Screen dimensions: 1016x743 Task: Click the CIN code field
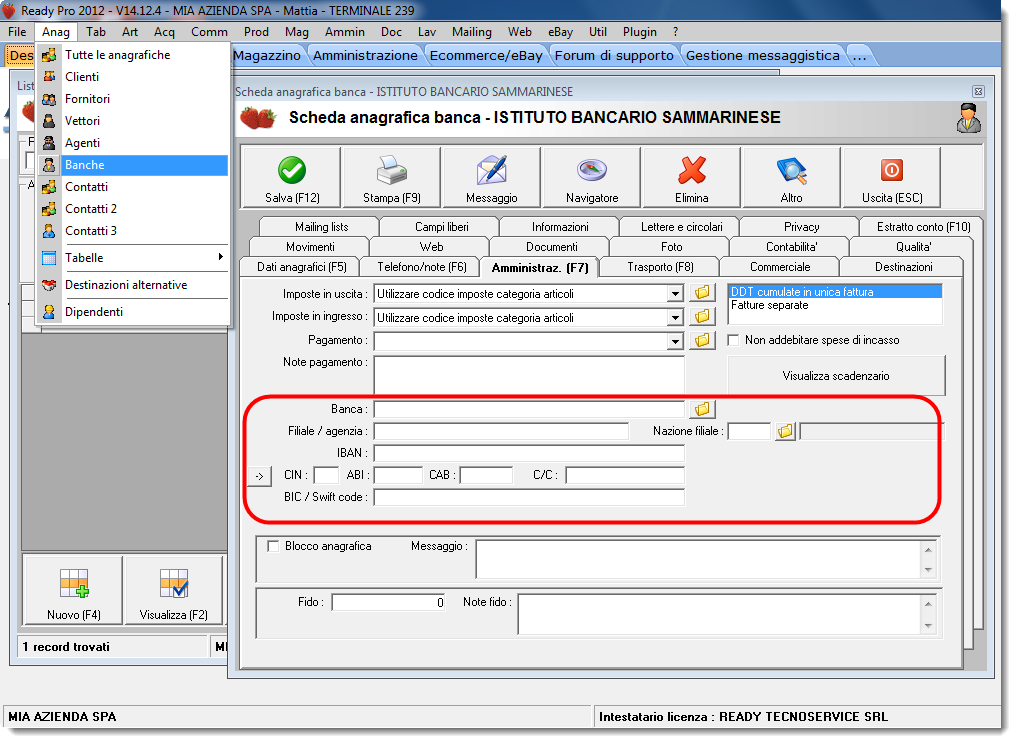(x=326, y=475)
